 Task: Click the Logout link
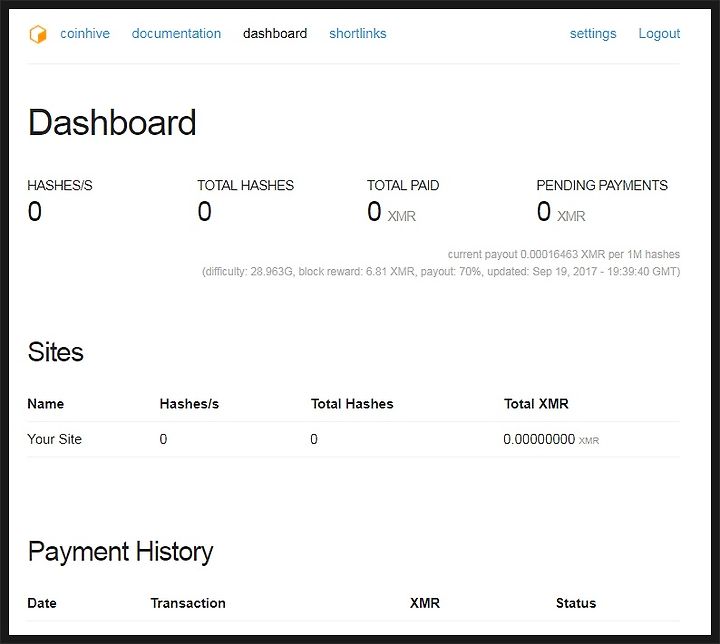pos(659,34)
